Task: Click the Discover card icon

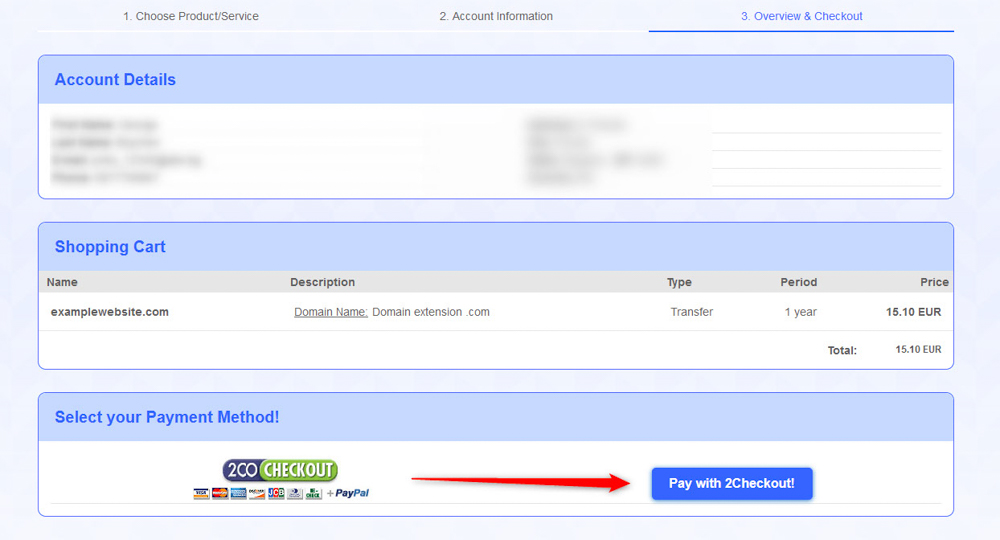Action: tap(257, 493)
